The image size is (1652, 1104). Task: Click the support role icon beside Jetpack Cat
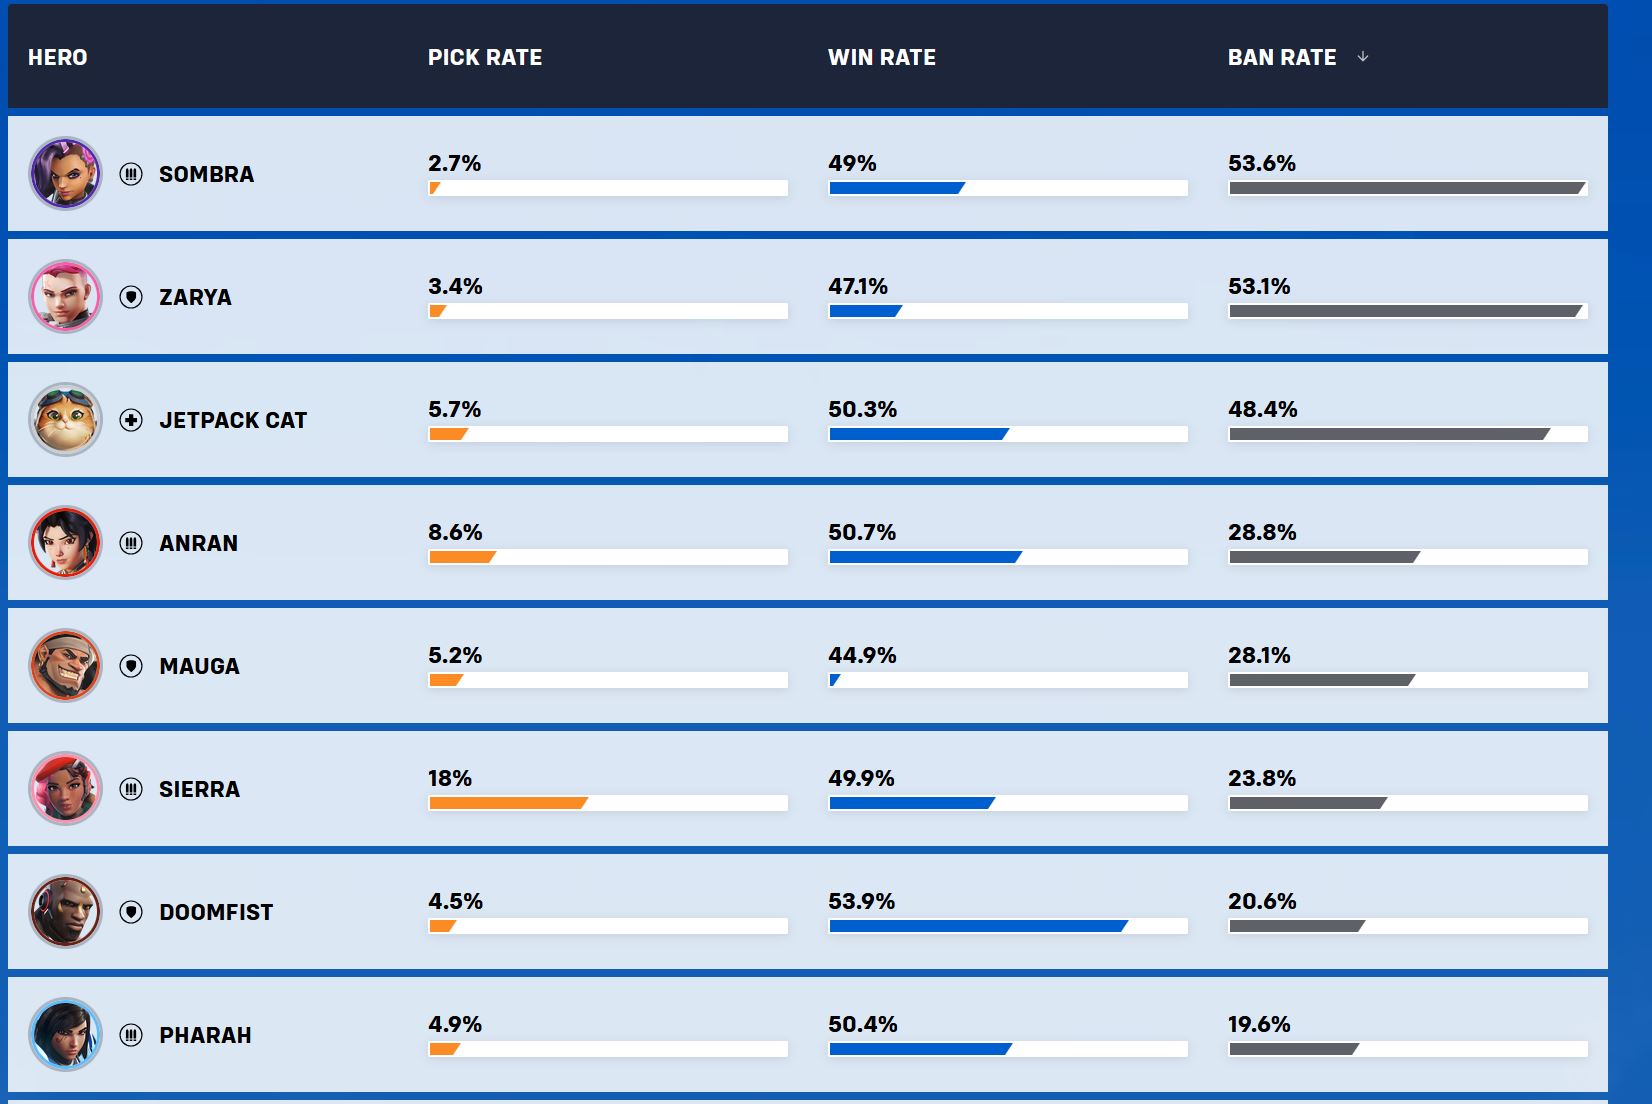coord(131,420)
